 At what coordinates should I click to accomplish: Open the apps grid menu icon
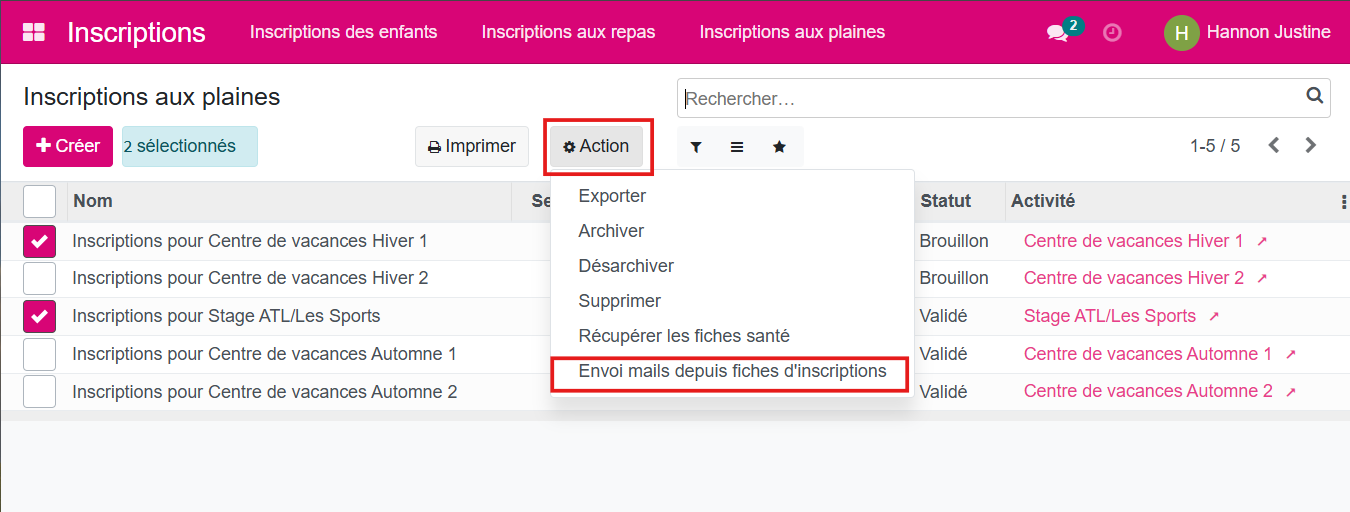pyautogui.click(x=34, y=32)
